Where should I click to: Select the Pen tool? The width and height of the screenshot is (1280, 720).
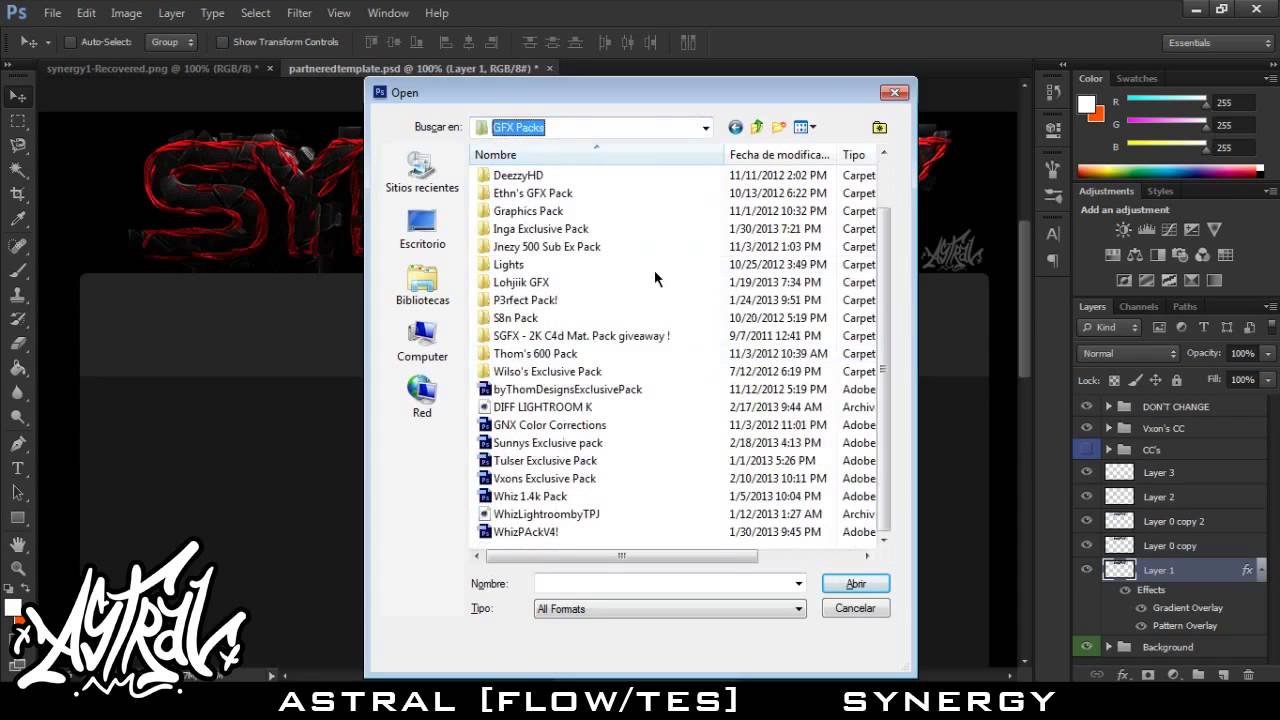[x=18, y=443]
